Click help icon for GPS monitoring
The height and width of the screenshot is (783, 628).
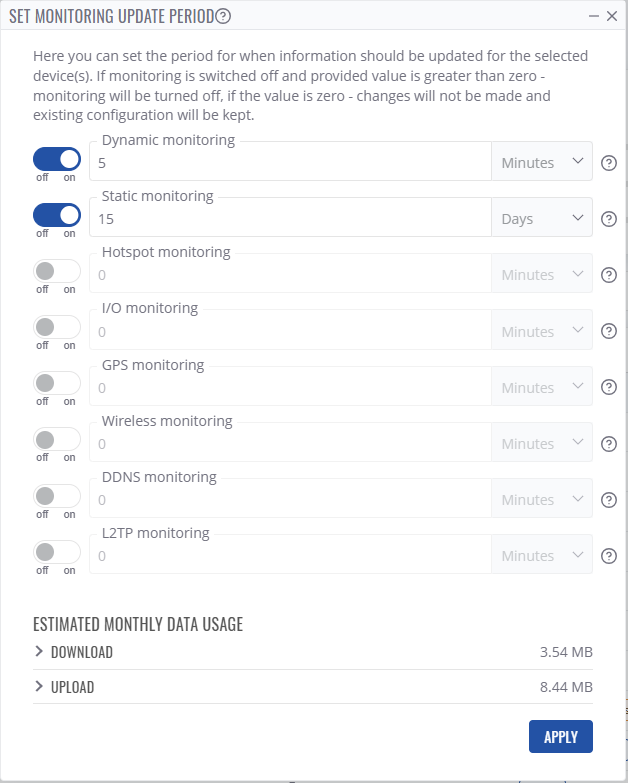click(608, 388)
